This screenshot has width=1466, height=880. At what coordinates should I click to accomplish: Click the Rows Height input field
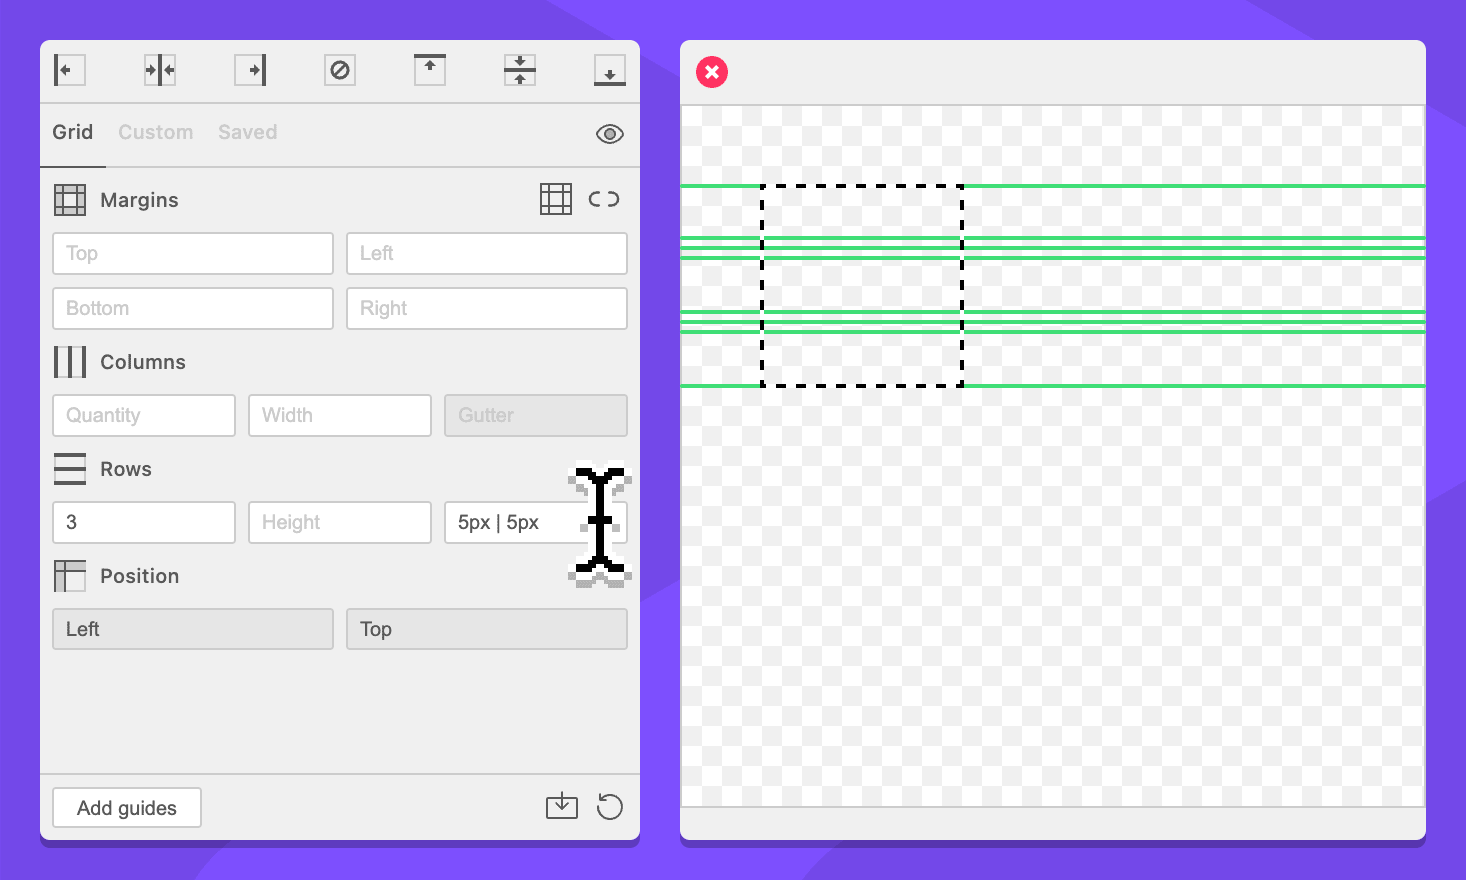(340, 523)
